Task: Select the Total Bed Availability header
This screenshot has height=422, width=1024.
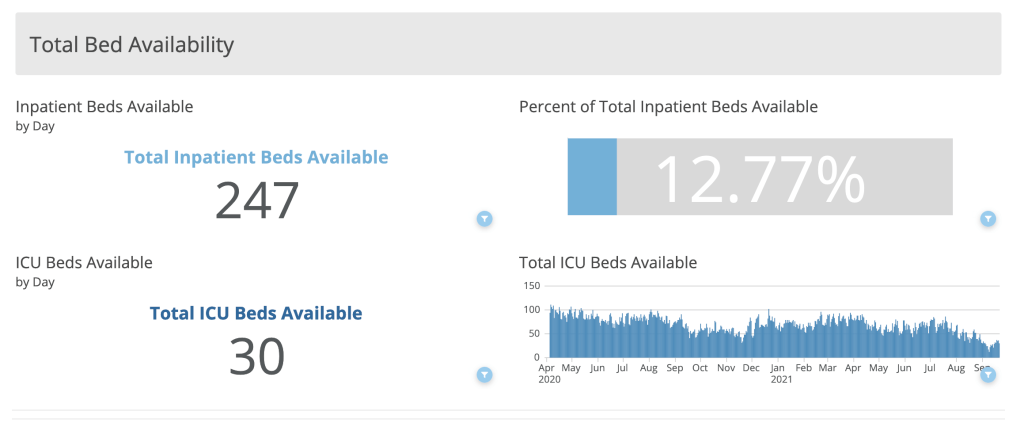Action: coord(132,45)
